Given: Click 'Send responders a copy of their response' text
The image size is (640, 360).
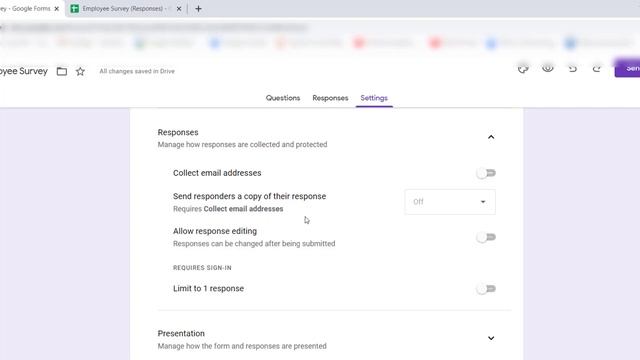Looking at the screenshot, I should 249,196.
